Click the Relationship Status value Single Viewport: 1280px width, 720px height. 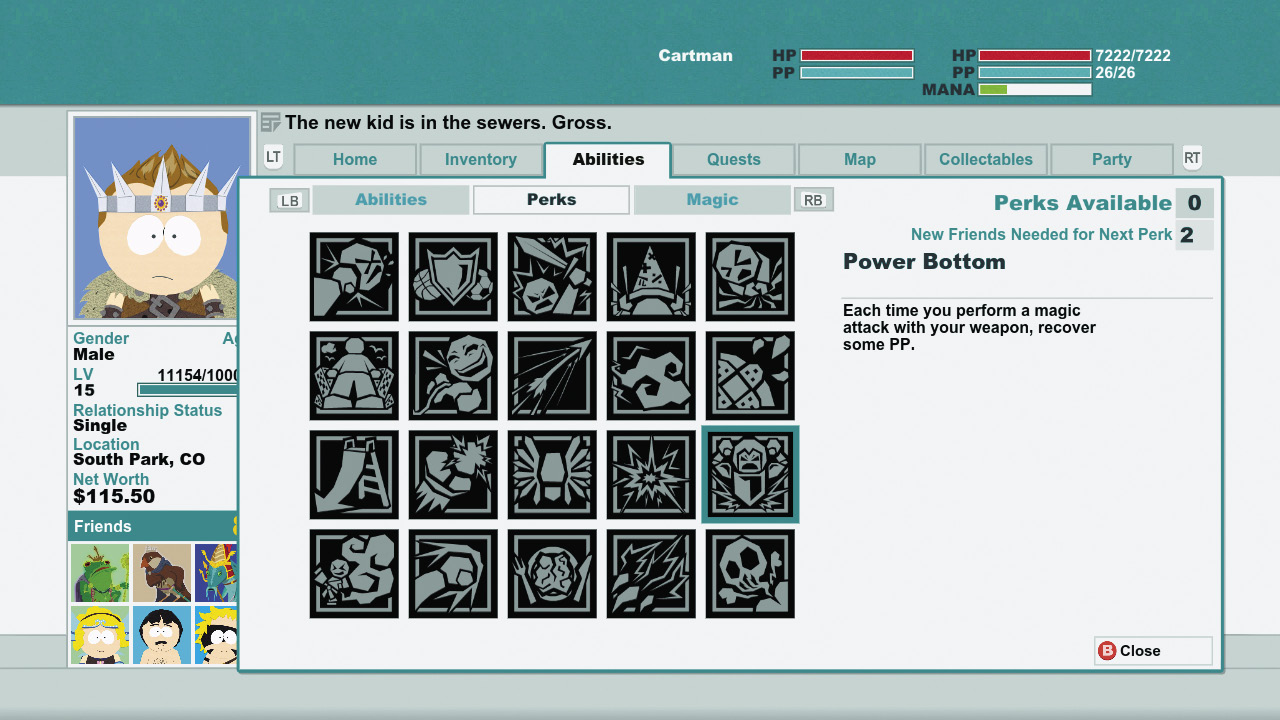coord(100,426)
